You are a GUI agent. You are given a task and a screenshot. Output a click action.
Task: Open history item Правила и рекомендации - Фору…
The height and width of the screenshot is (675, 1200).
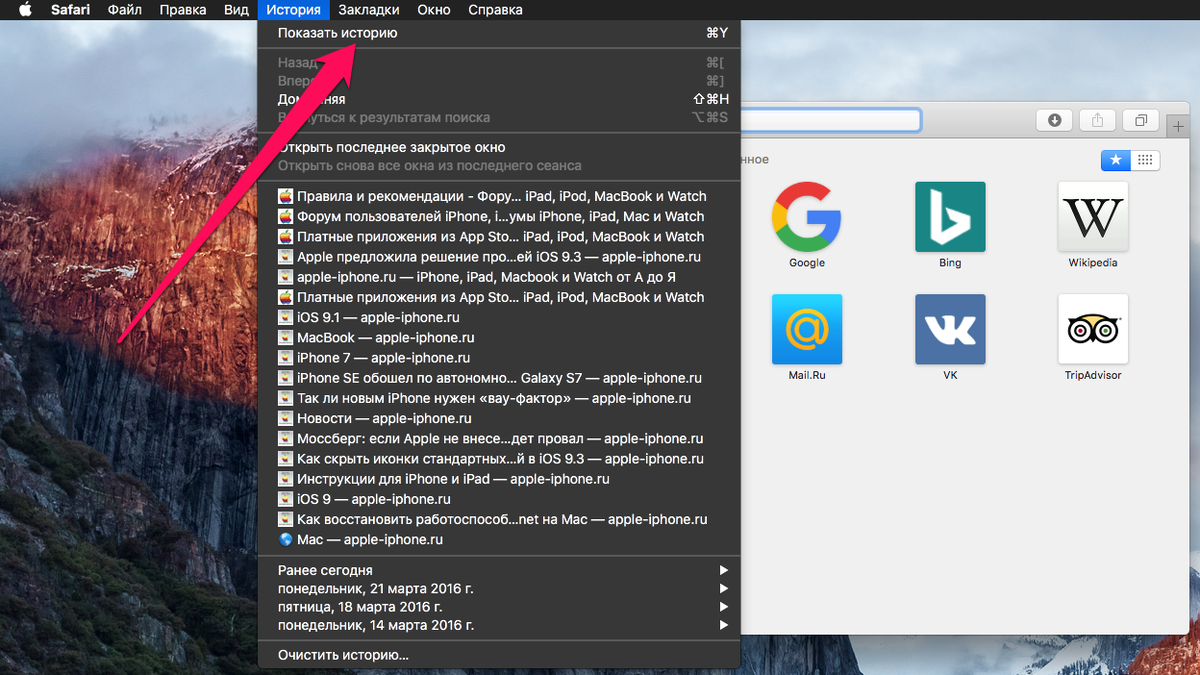click(x=499, y=196)
